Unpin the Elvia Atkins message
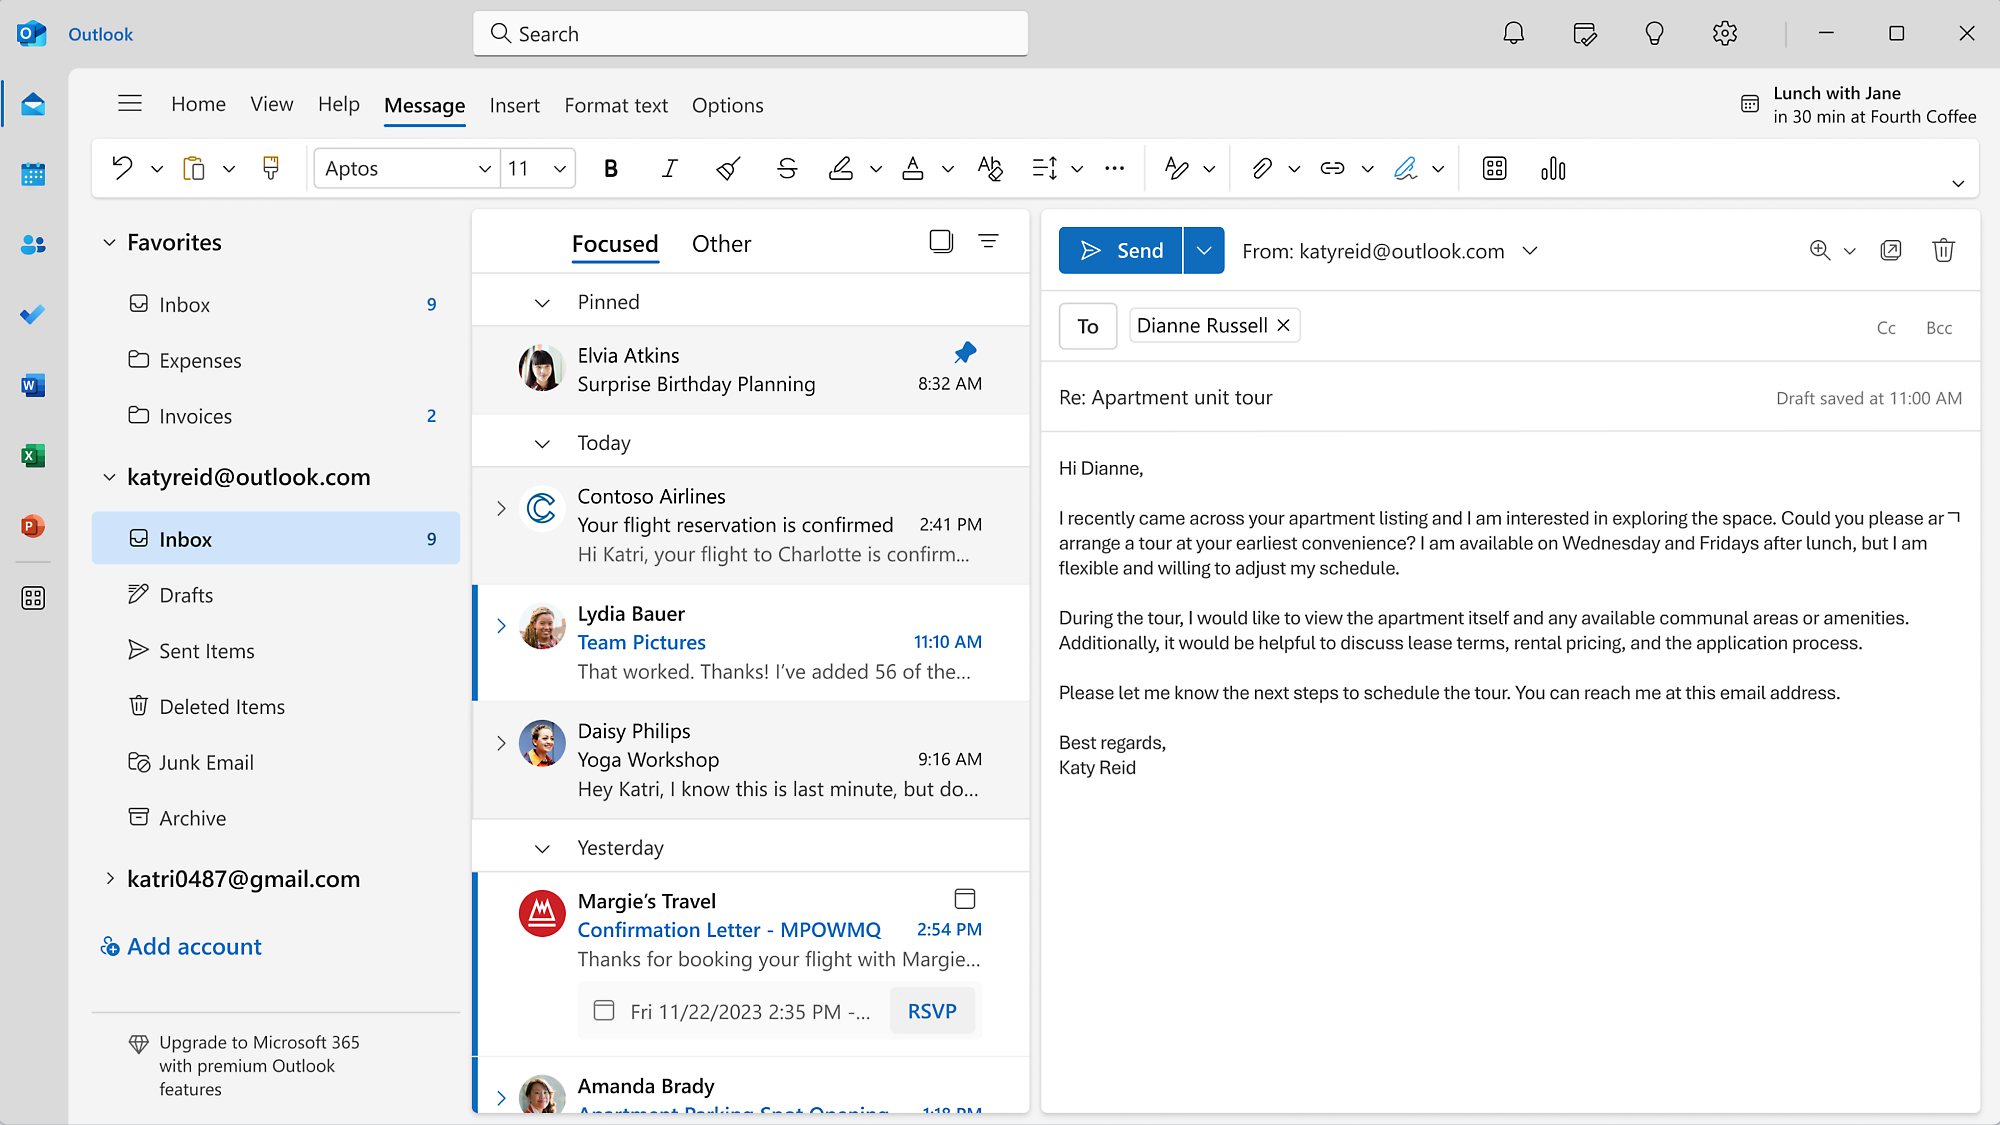2000x1125 pixels. pyautogui.click(x=965, y=352)
